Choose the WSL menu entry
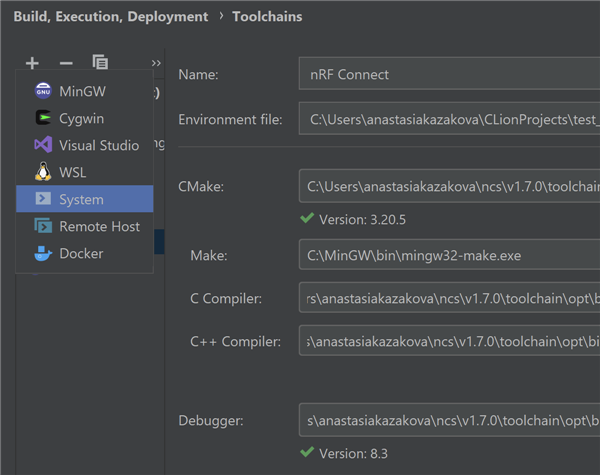This screenshot has height=475, width=600. click(73, 172)
